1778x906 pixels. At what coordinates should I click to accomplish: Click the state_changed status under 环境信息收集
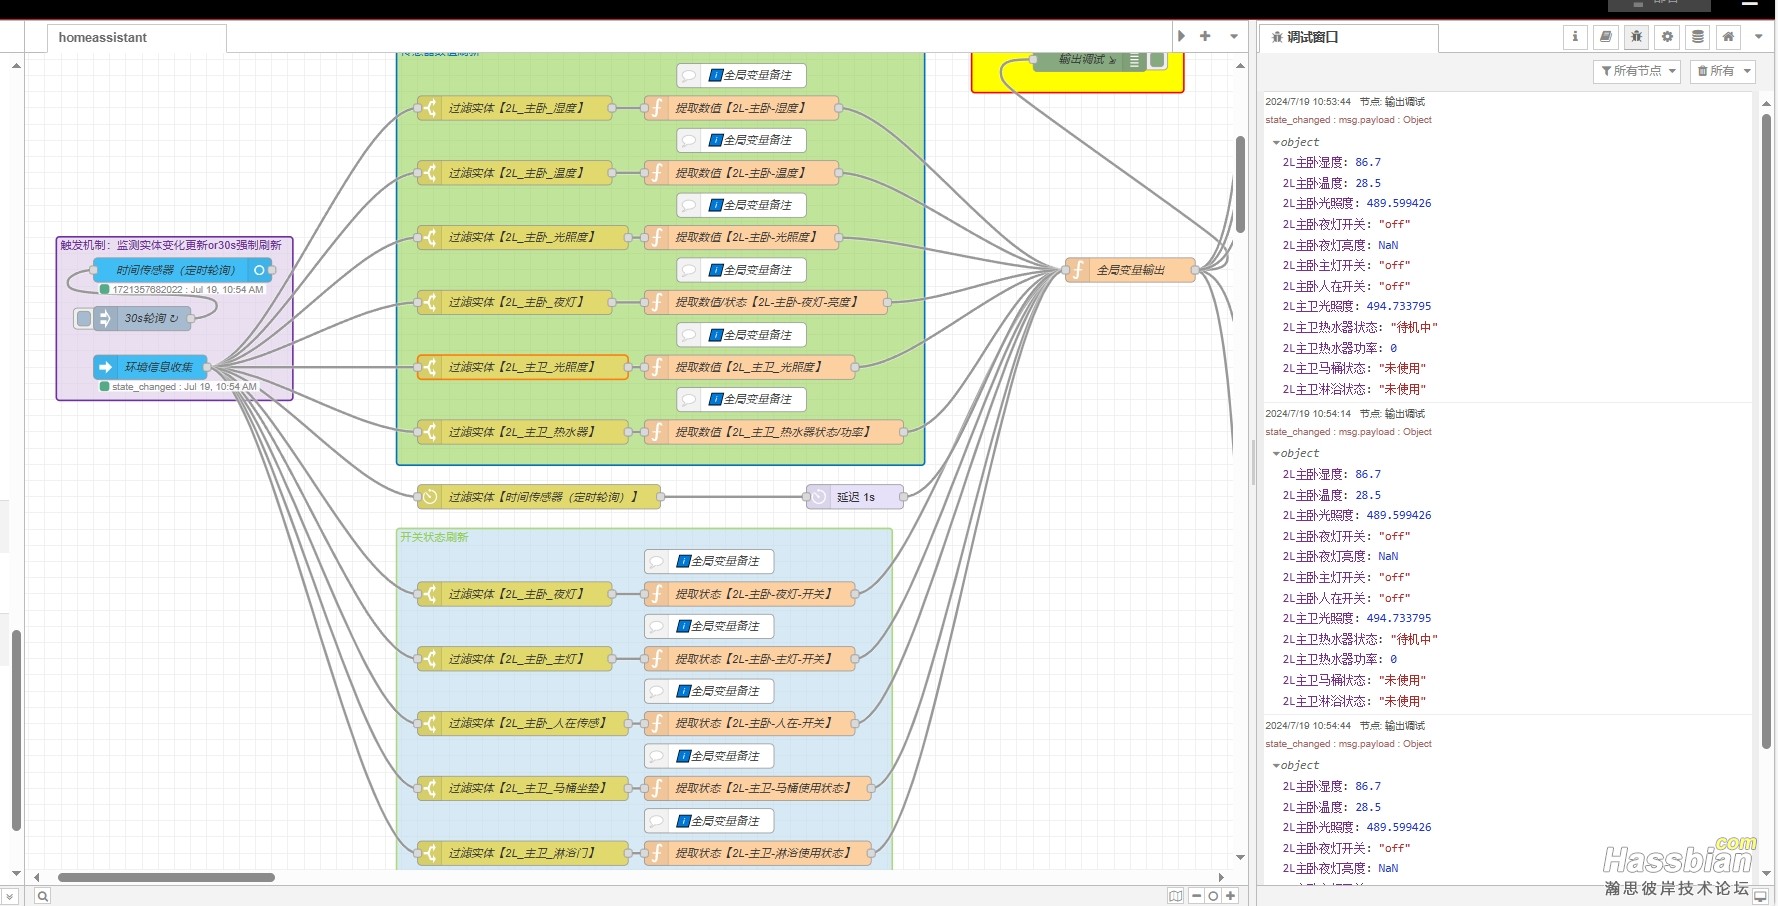(178, 387)
